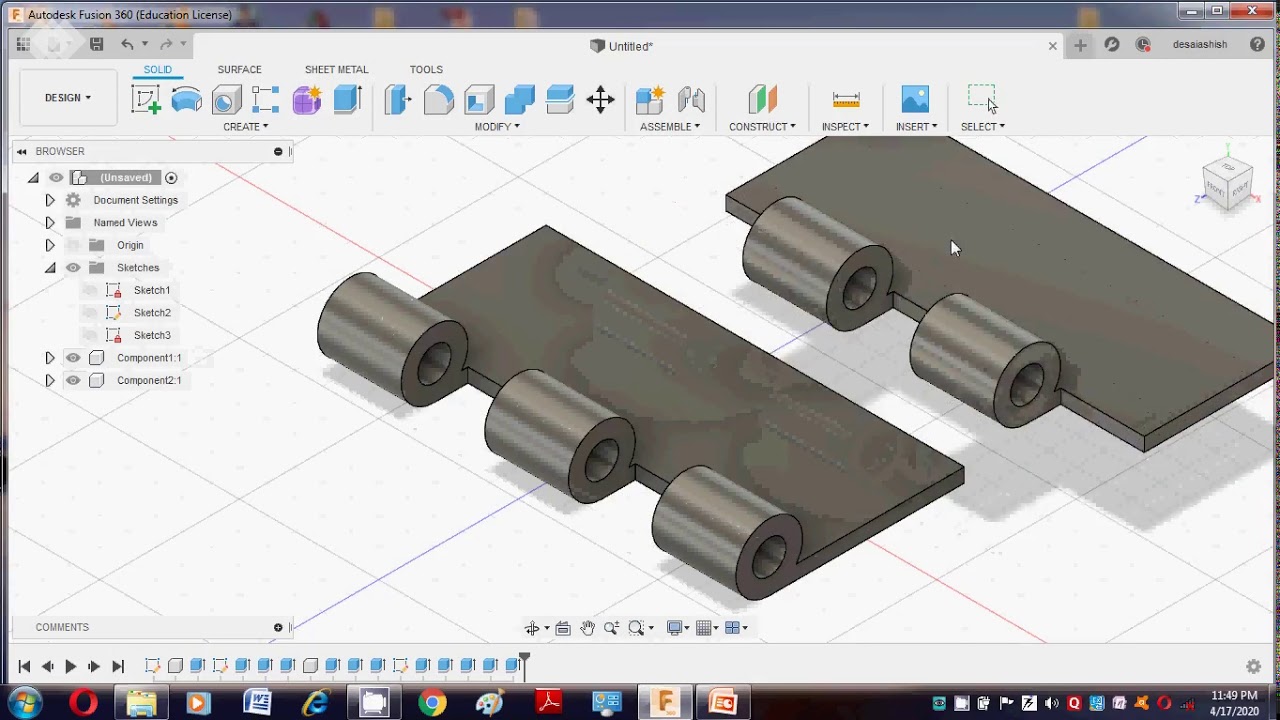Open the INSPECT dropdown menu
Viewport: 1280px width, 720px height.
pos(845,127)
